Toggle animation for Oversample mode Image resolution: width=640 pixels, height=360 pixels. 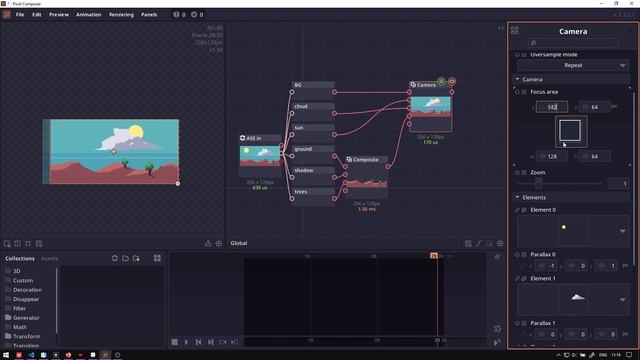(517, 55)
